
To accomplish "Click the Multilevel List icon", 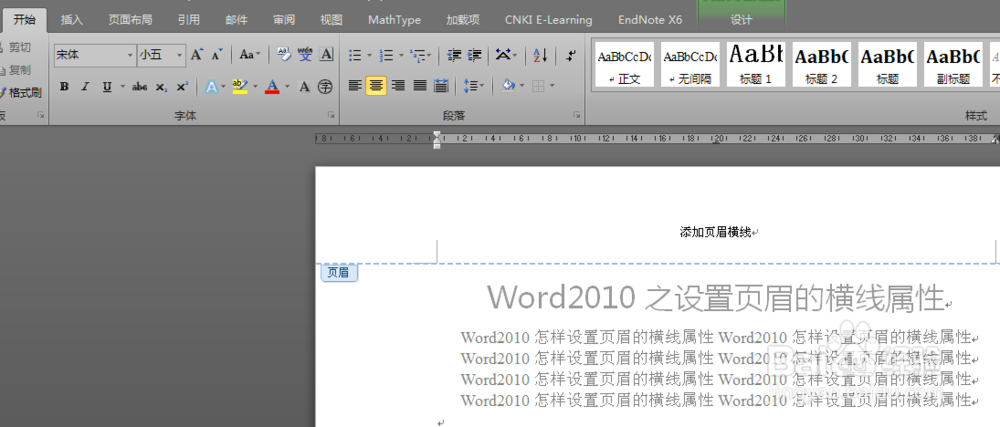I will pyautogui.click(x=417, y=55).
